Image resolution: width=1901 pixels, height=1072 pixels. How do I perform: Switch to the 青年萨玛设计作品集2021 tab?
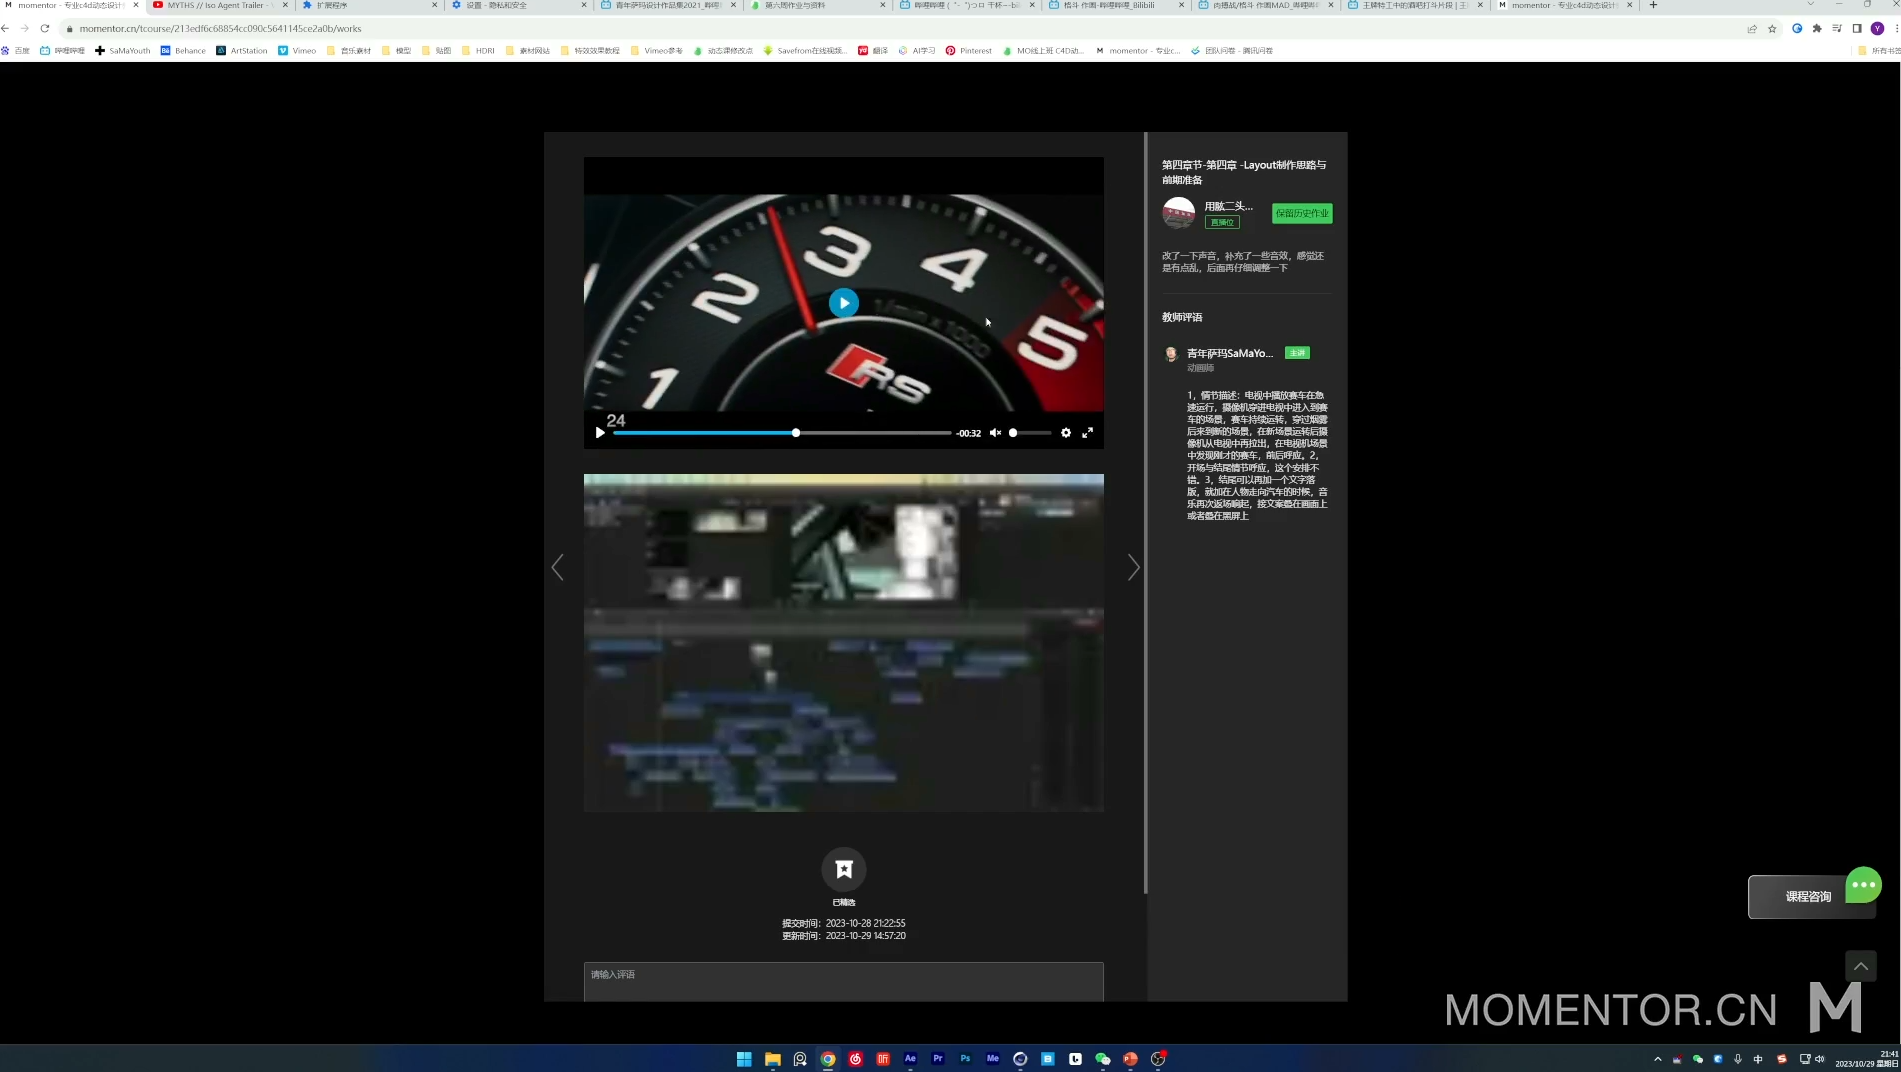point(668,5)
